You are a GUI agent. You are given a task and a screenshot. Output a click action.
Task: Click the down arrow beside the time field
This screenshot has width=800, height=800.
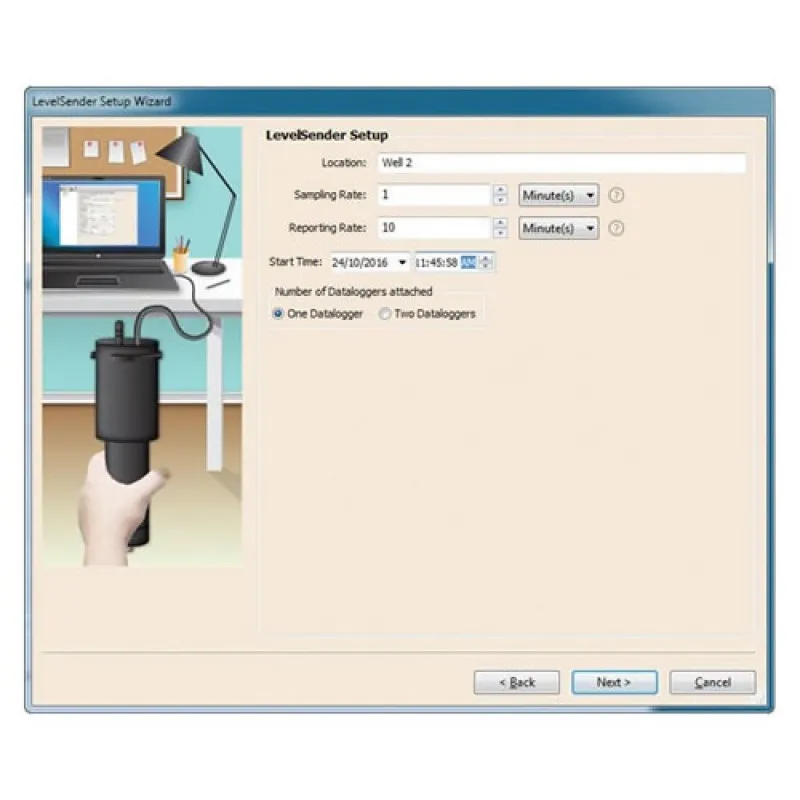coord(486,265)
